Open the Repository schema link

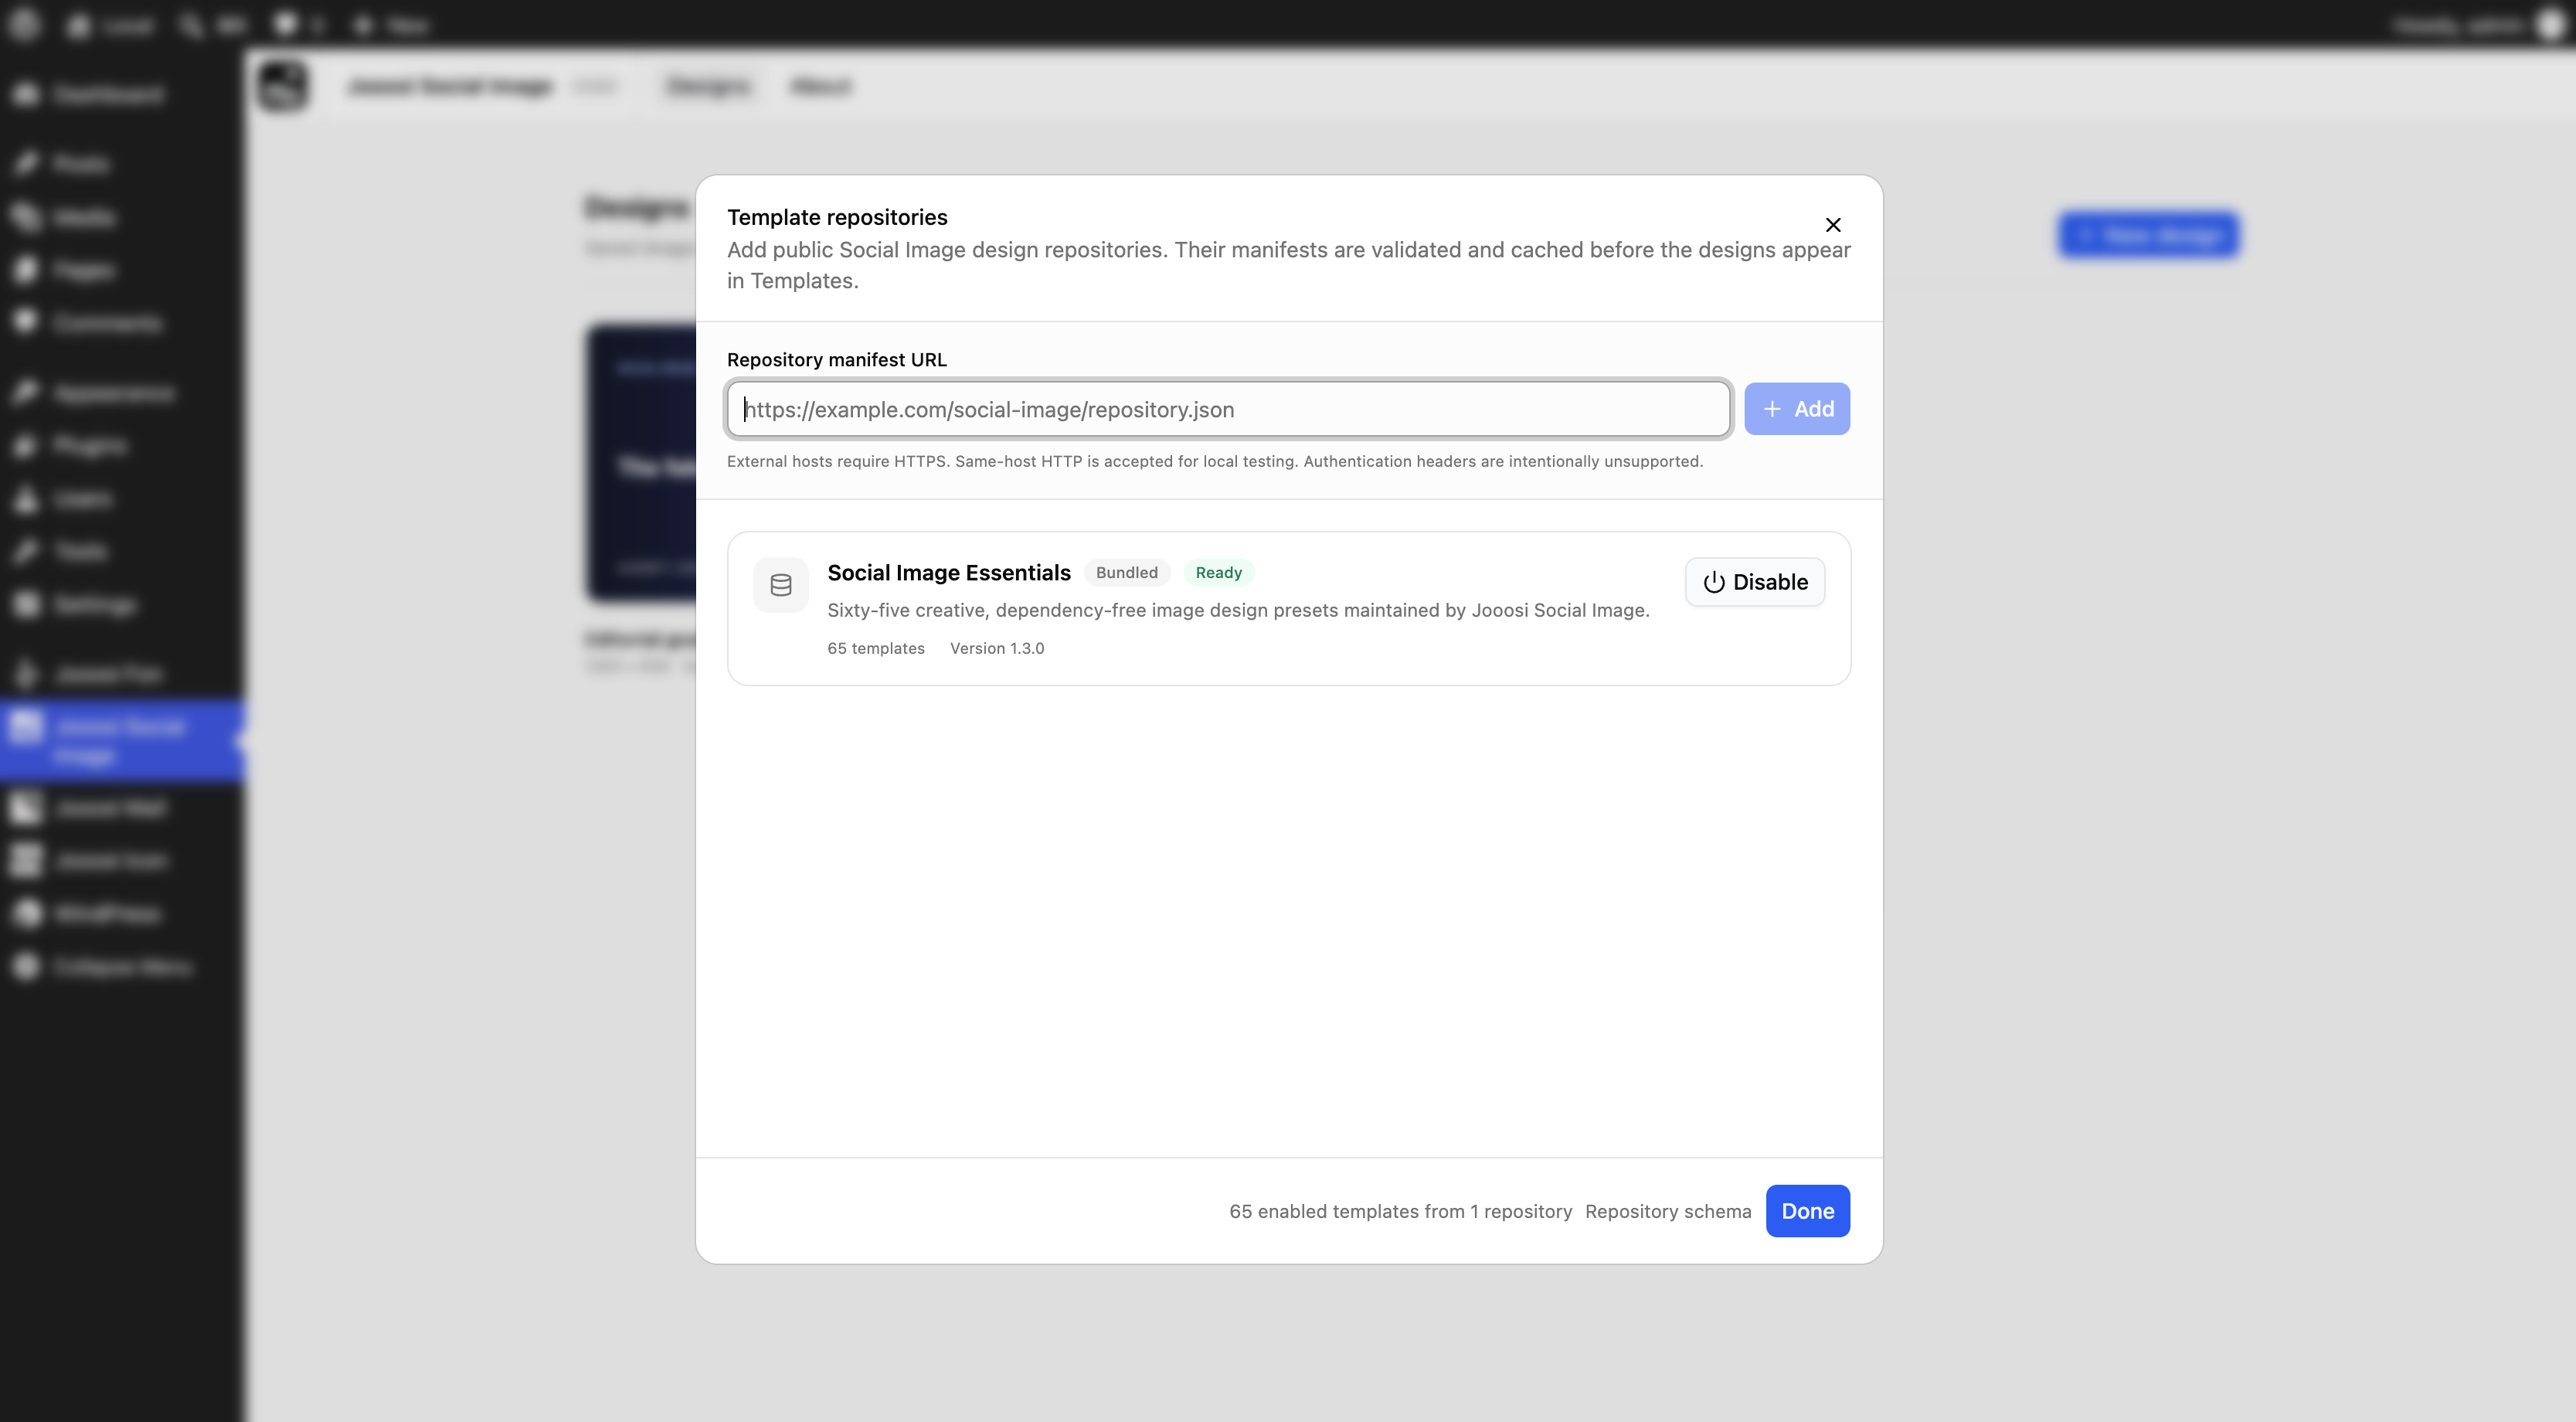(1668, 1211)
